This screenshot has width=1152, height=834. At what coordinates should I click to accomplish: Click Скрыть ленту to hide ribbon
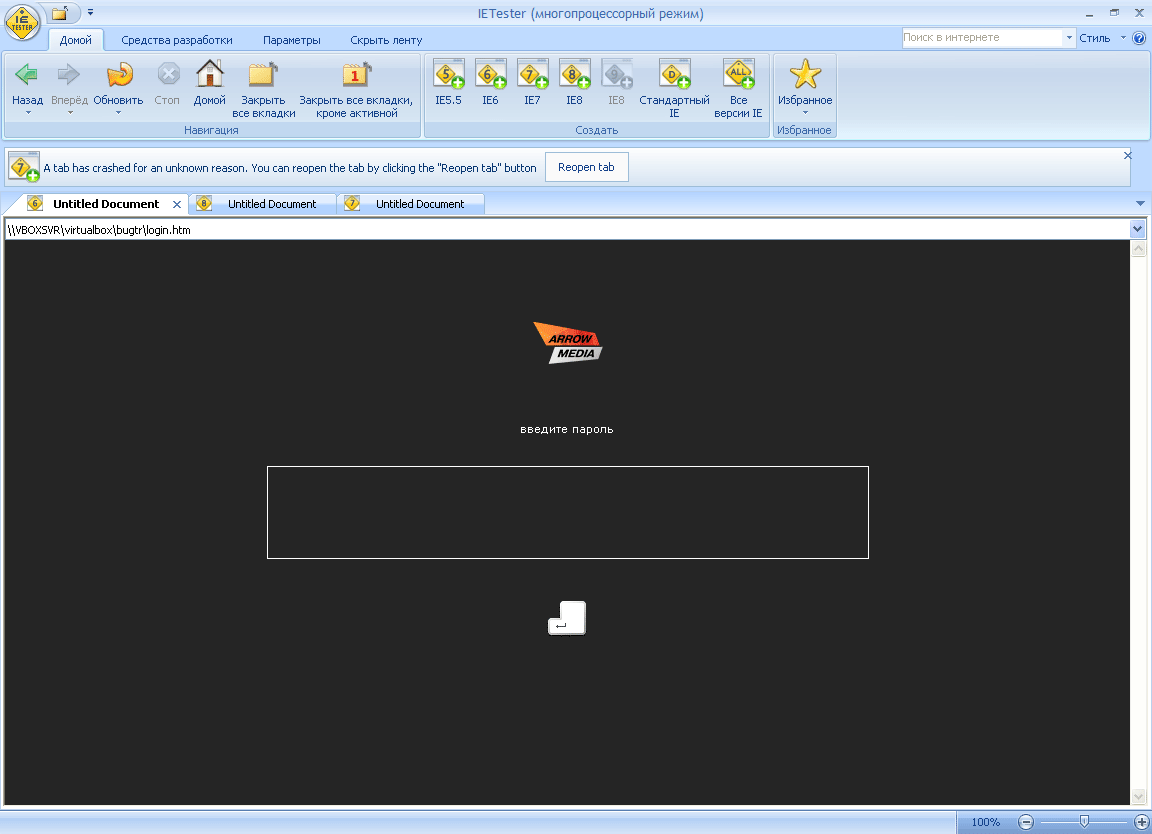pyautogui.click(x=386, y=40)
